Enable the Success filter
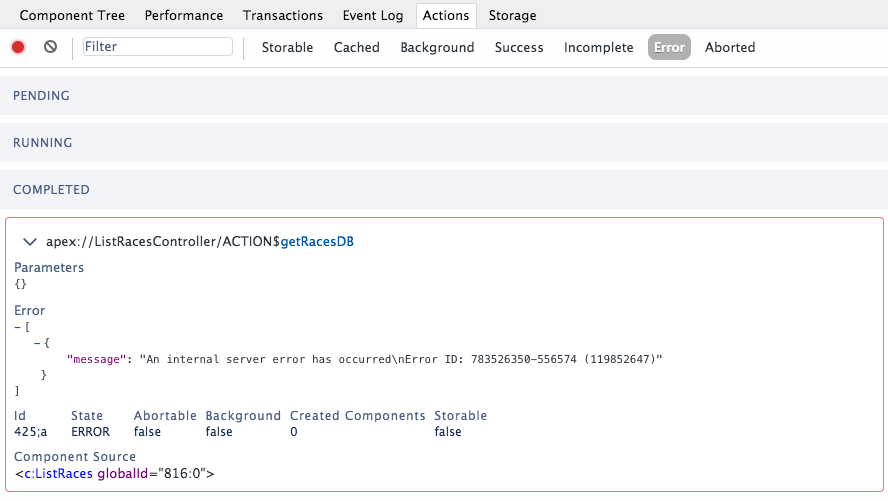The image size is (888, 501). [519, 48]
